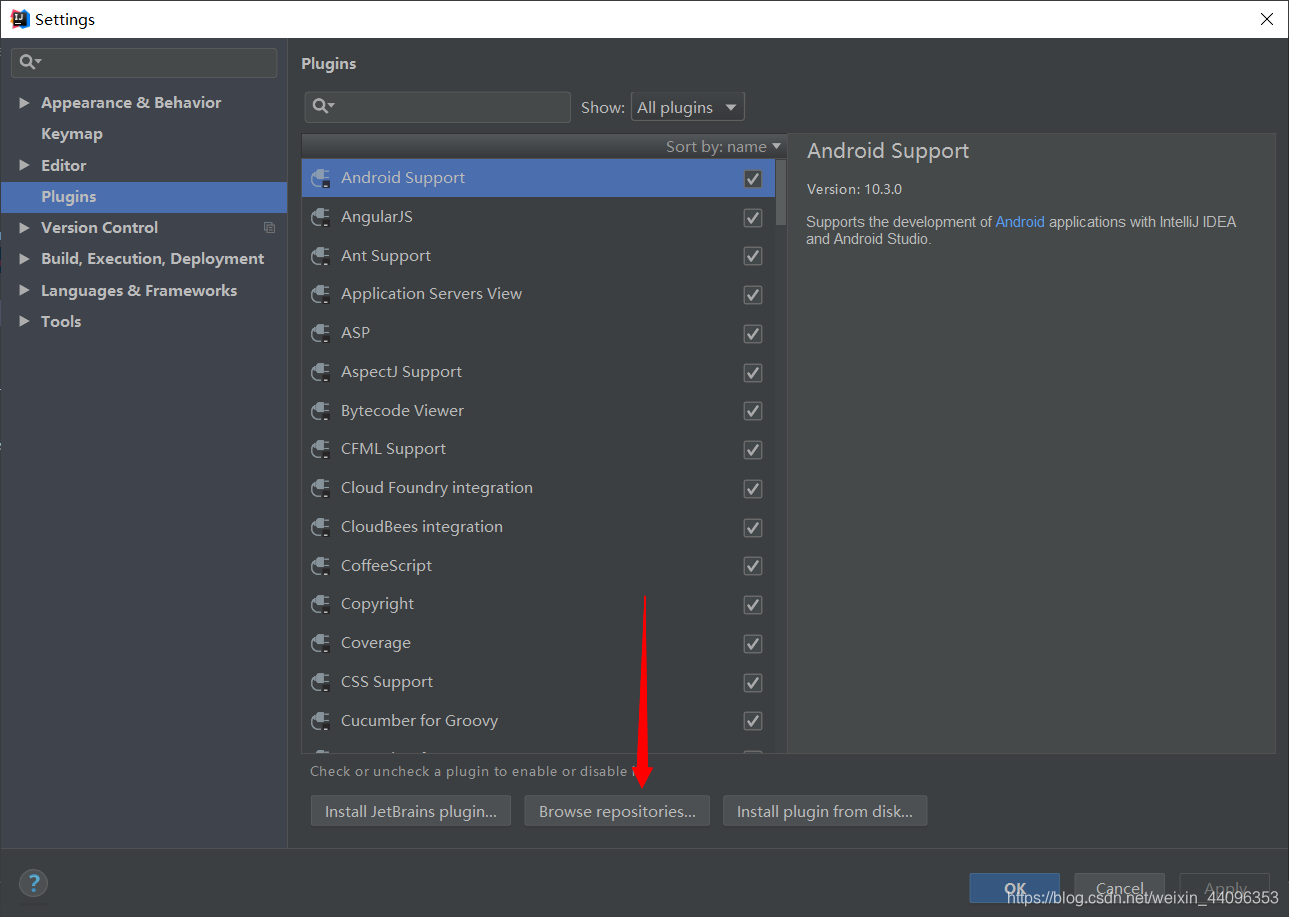
Task: Uncheck the Bytecode Viewer checkbox
Action: [753, 412]
